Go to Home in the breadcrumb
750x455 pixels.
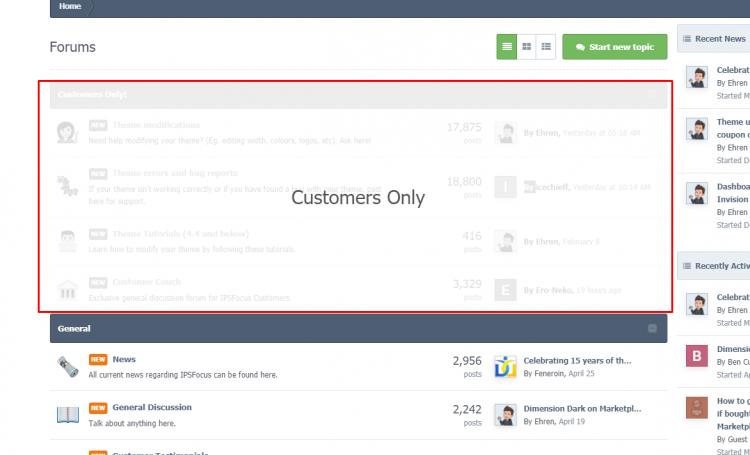pos(70,6)
